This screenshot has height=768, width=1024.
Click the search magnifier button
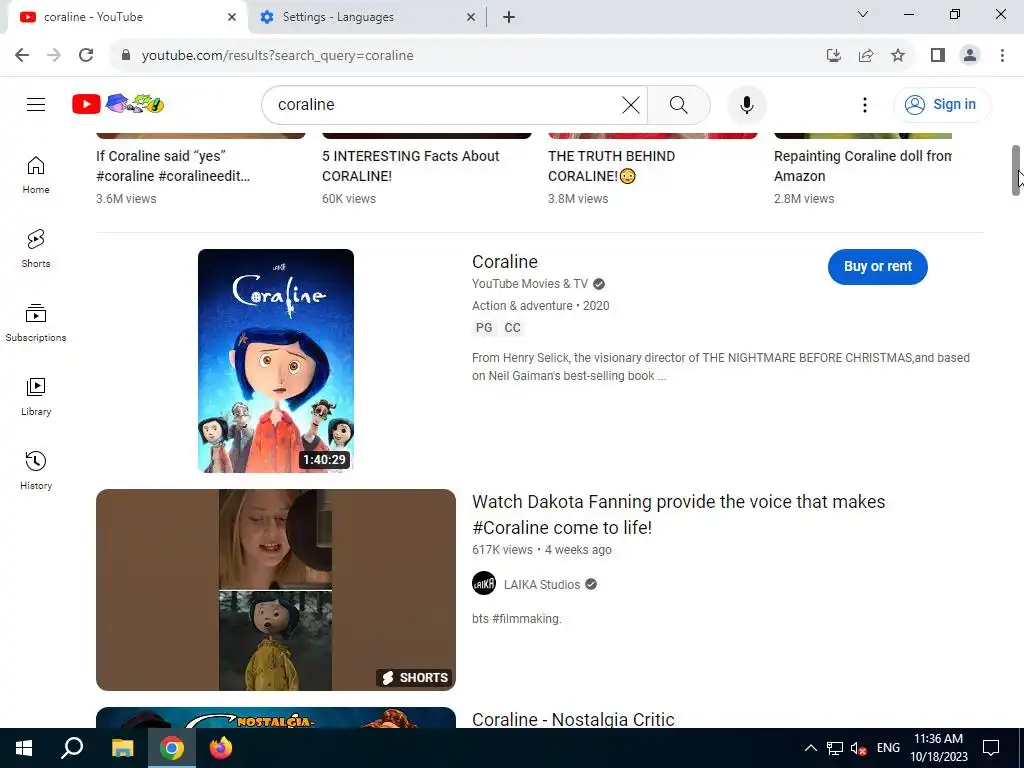(x=679, y=104)
